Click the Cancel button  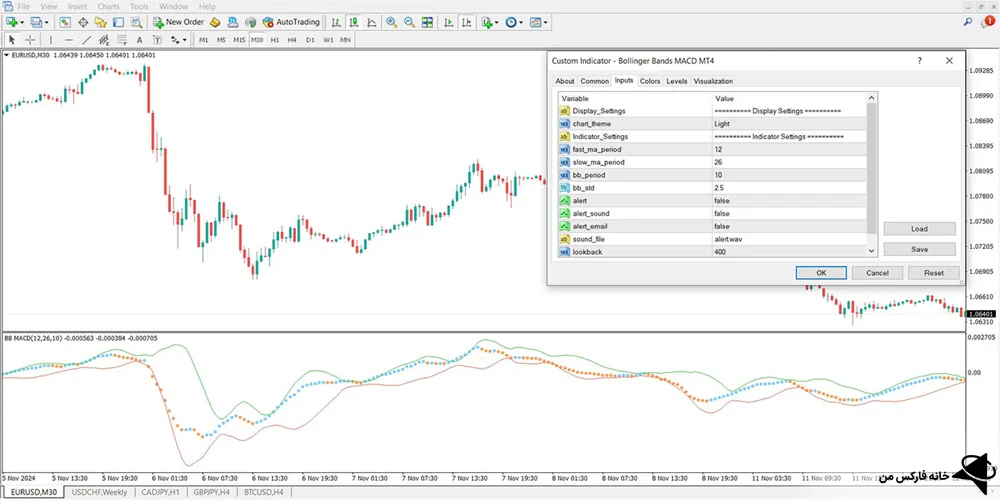click(878, 272)
